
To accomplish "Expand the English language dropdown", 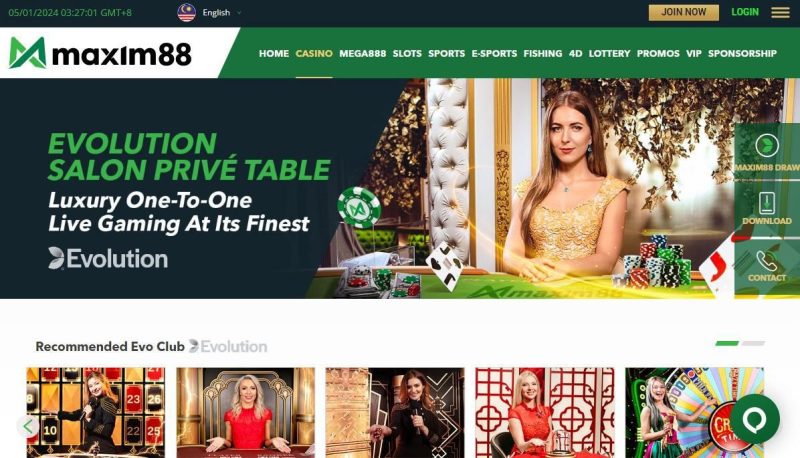I will pos(221,12).
